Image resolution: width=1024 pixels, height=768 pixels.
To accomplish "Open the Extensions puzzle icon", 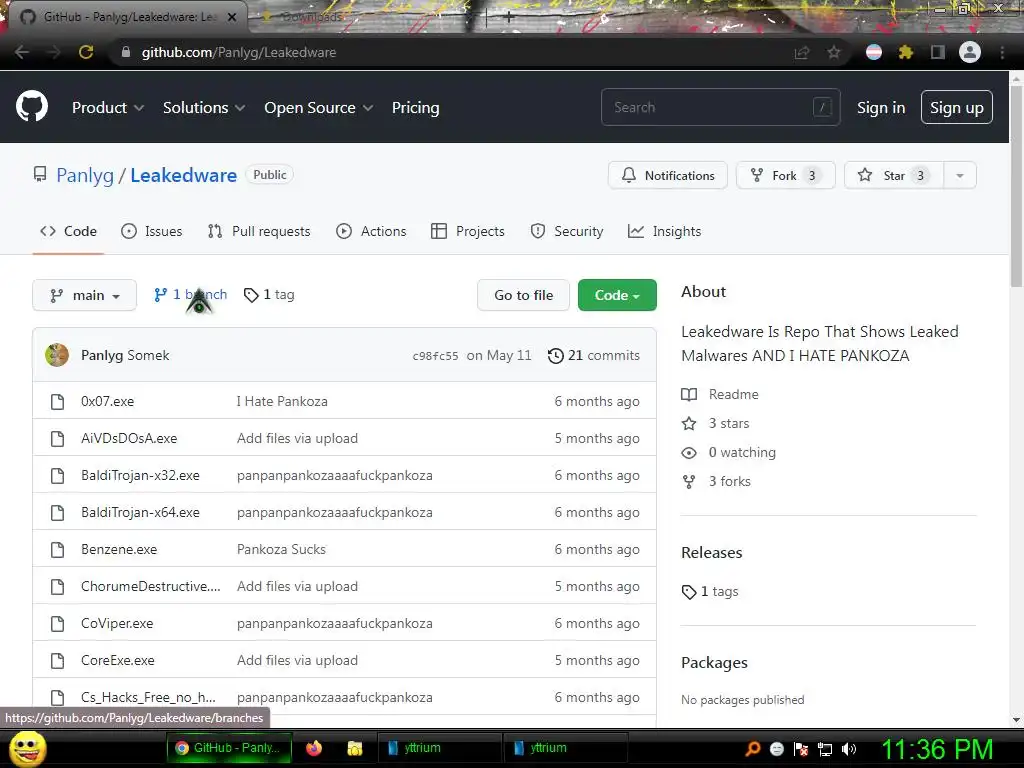I will [905, 52].
